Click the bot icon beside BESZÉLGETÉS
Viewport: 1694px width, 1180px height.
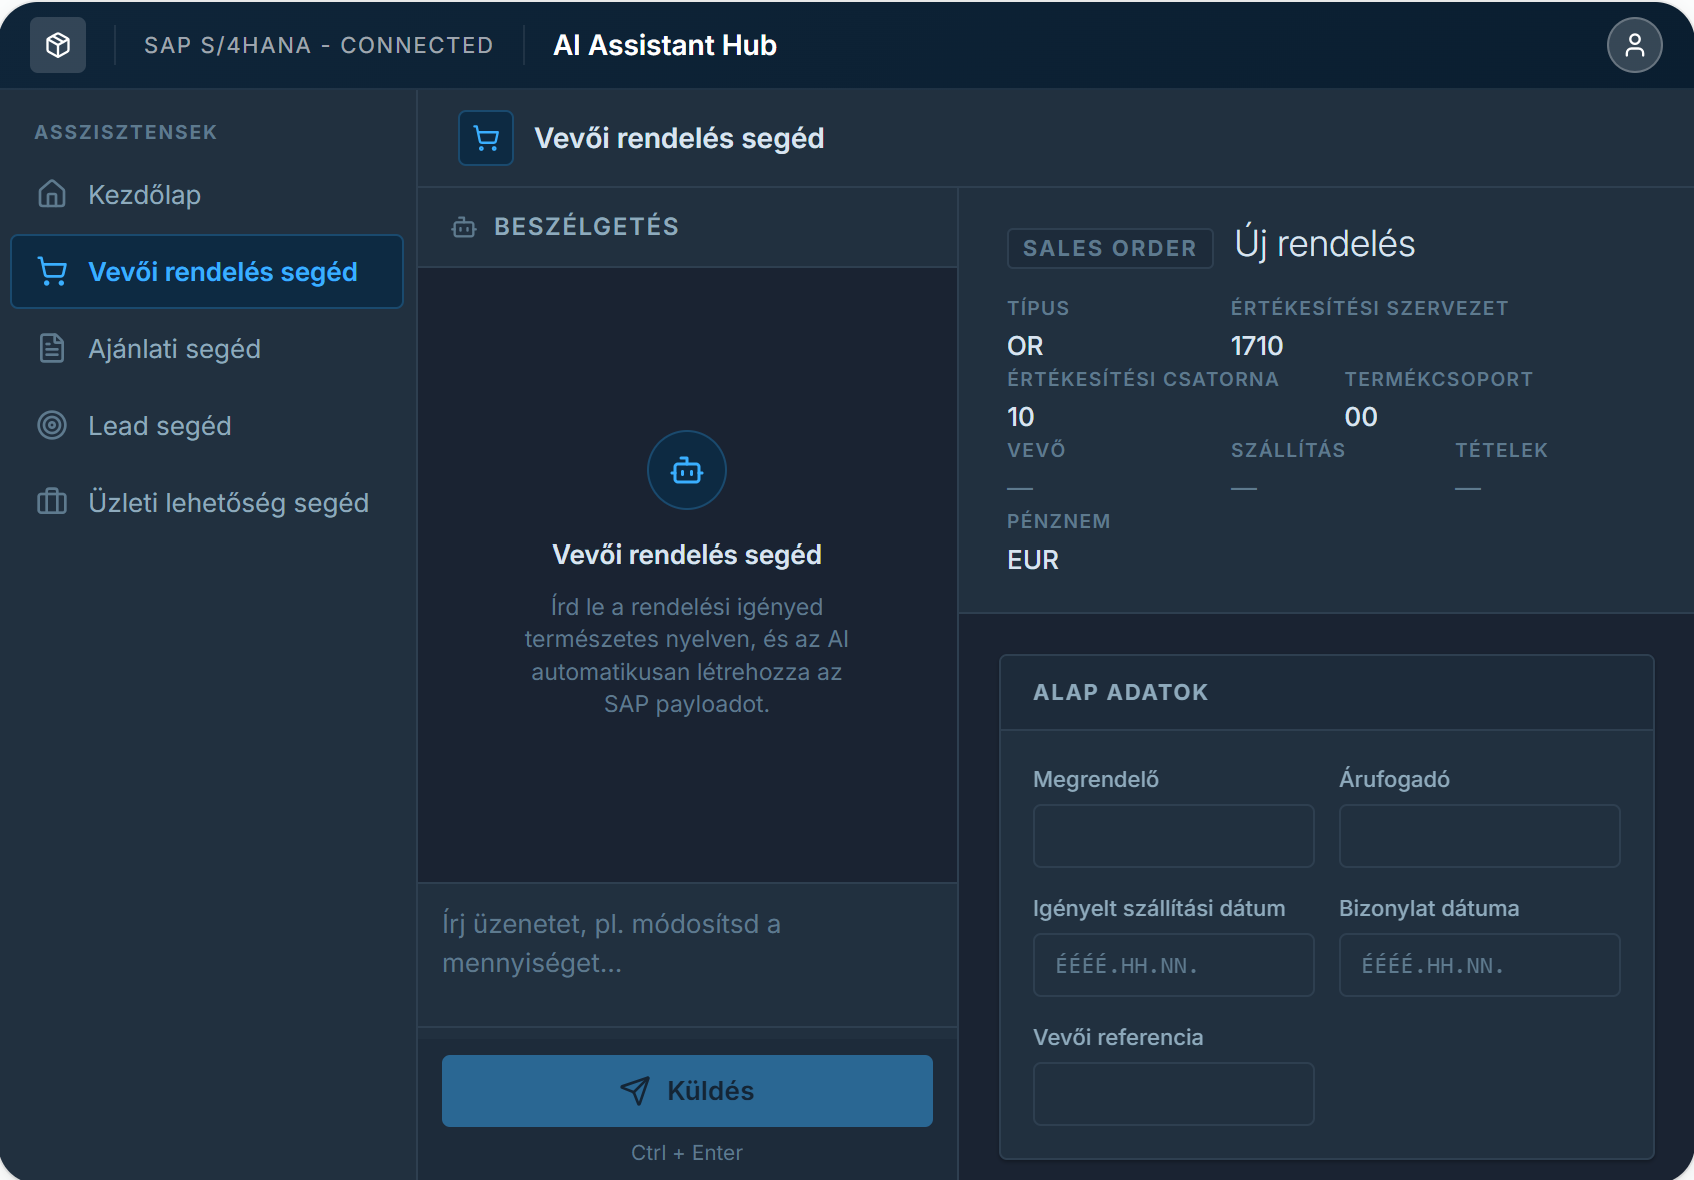coord(464,227)
